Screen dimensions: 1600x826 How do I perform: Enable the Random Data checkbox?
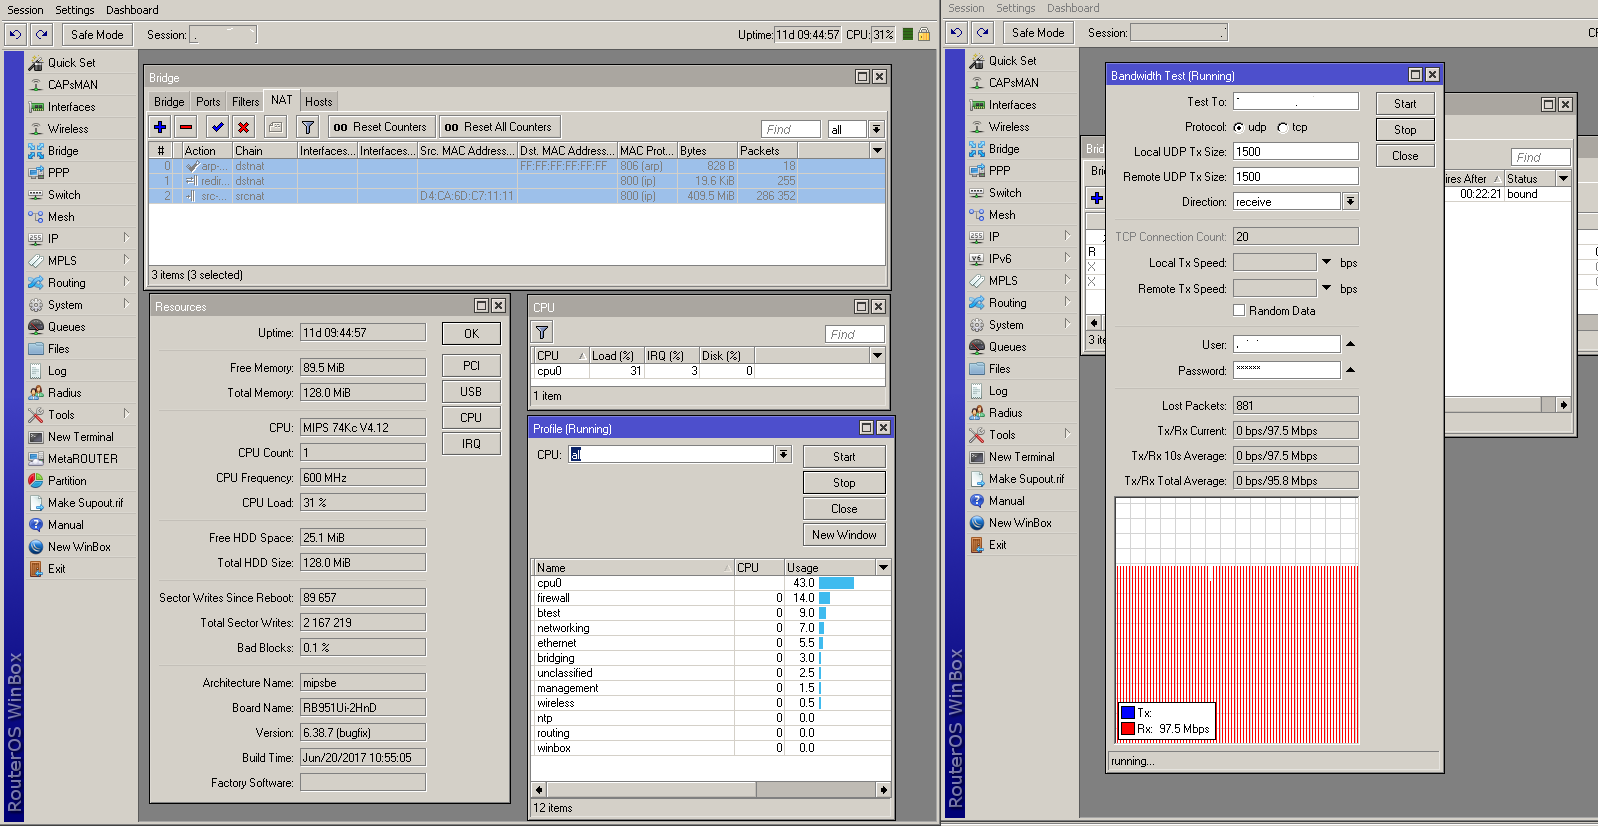click(1239, 311)
